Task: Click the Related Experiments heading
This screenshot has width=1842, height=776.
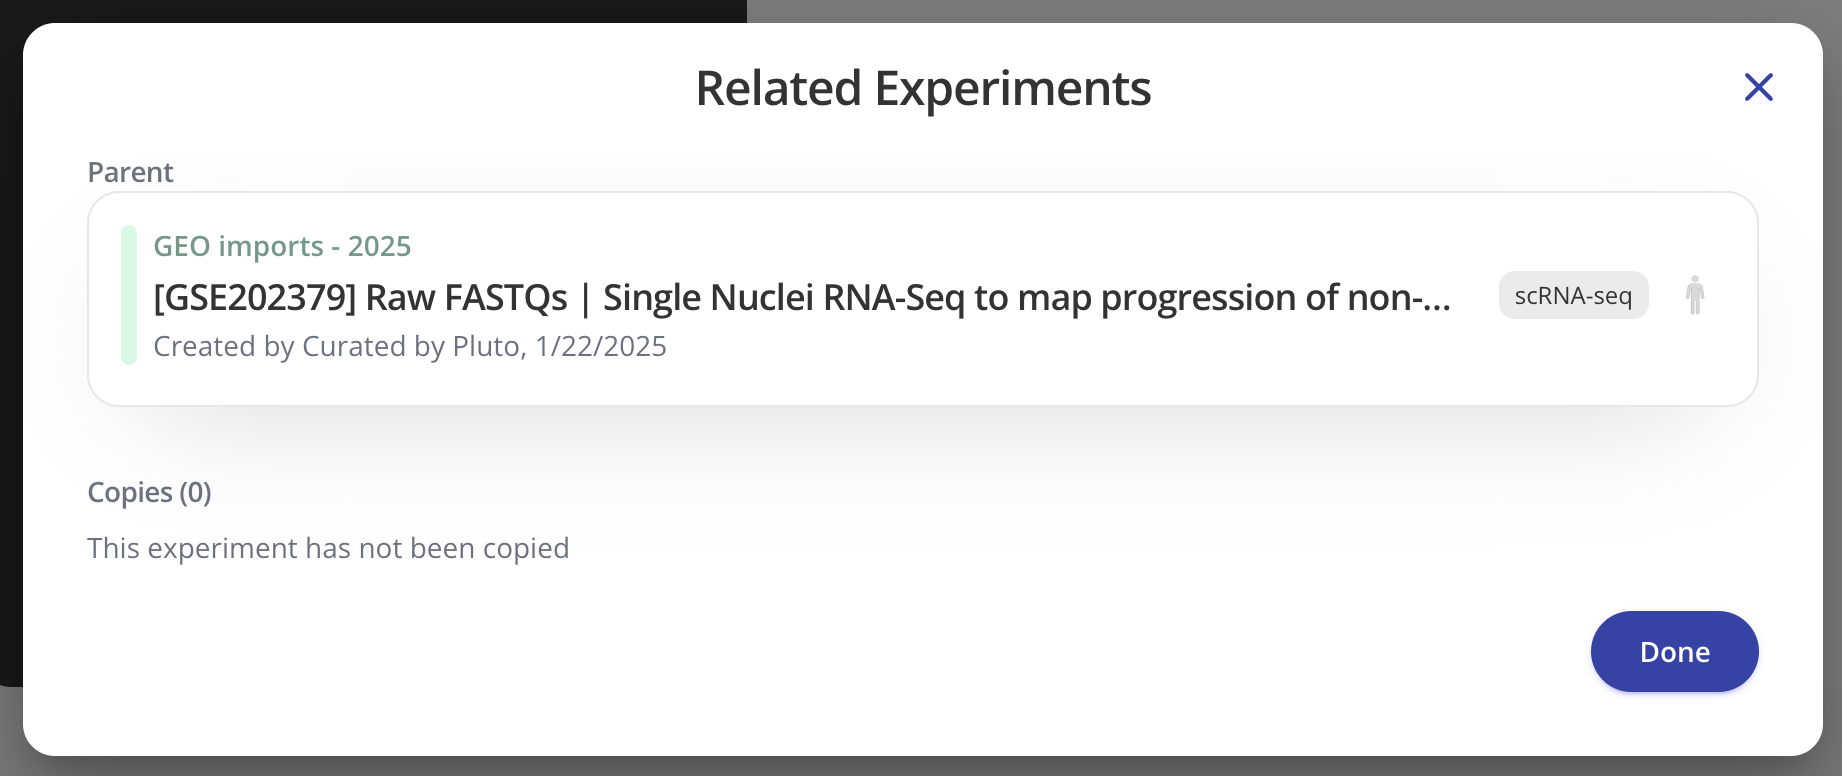Action: pyautogui.click(x=922, y=88)
